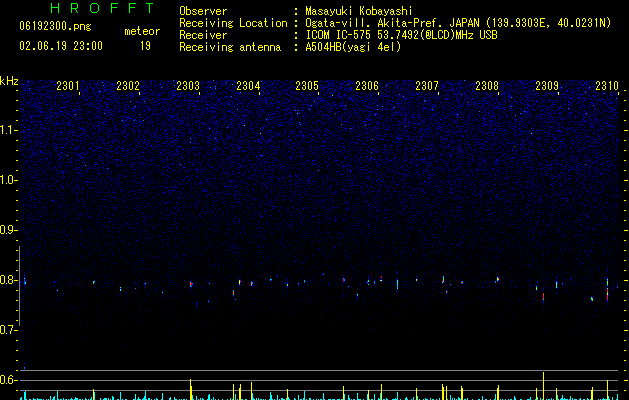Click time marker 2304
629x400 pixels.
248,86
